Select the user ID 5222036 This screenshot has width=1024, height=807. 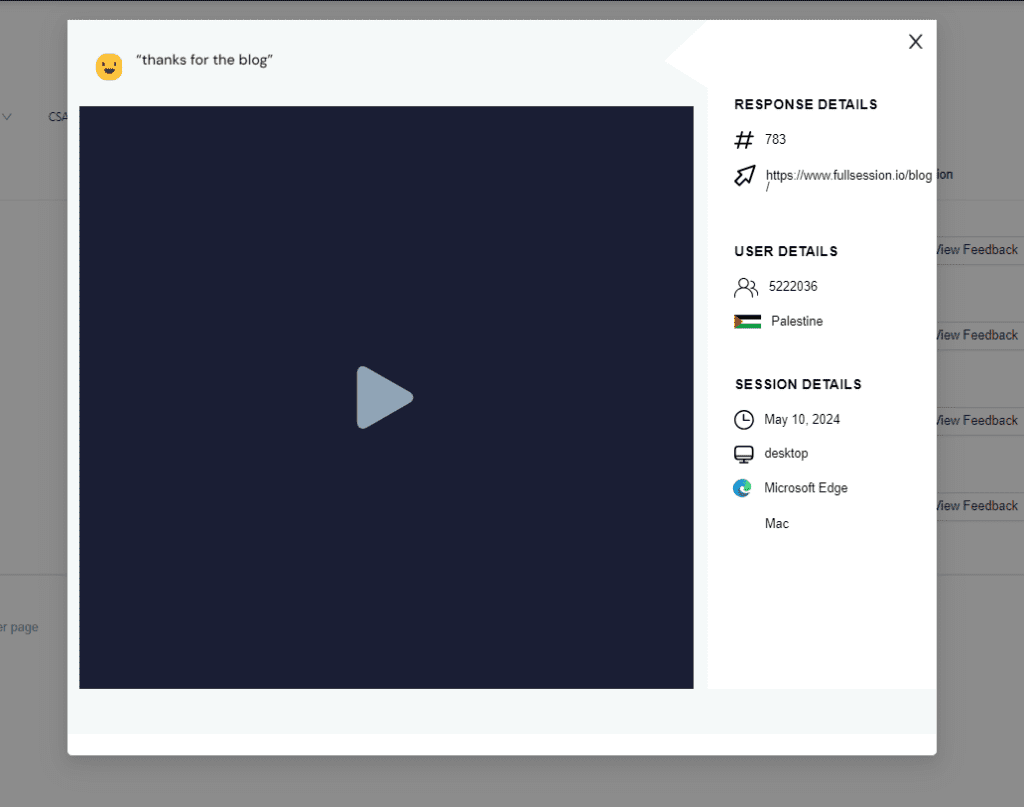coord(793,287)
